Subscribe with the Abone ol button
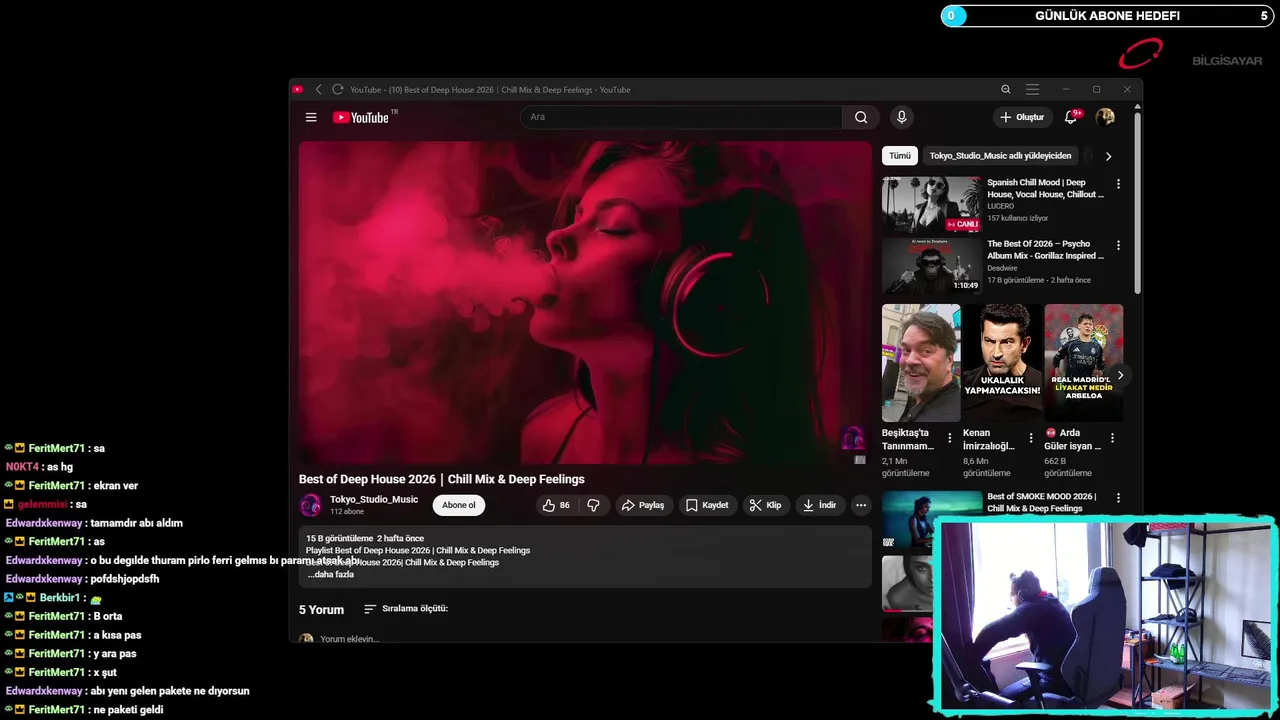 click(459, 505)
